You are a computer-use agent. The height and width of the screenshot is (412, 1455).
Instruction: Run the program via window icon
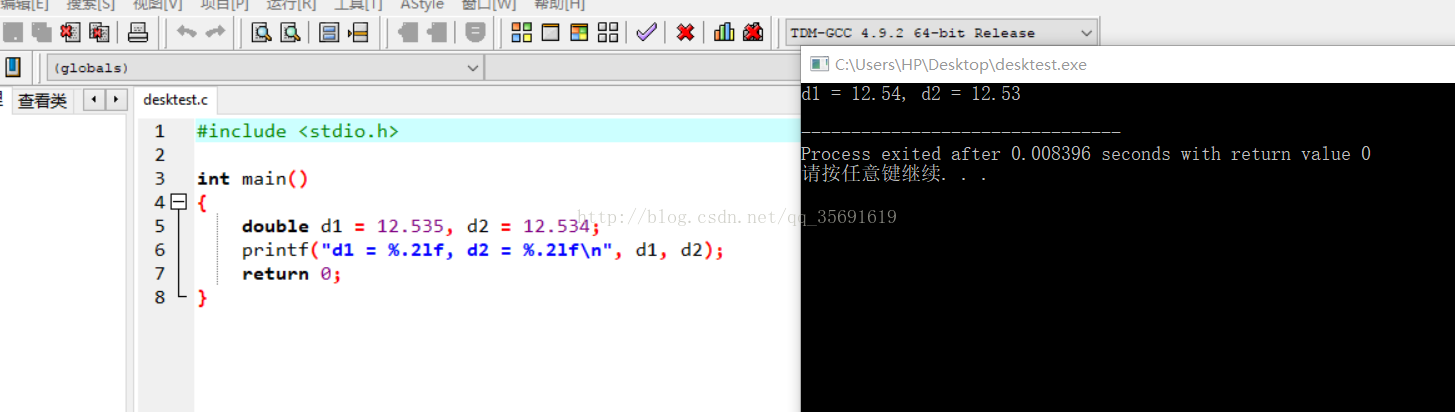550,32
